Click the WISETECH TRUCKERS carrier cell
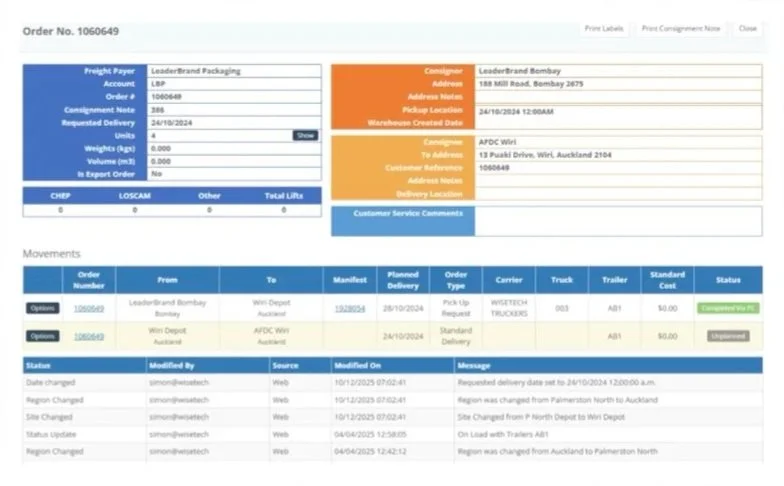The width and height of the screenshot is (784, 486). (x=509, y=308)
